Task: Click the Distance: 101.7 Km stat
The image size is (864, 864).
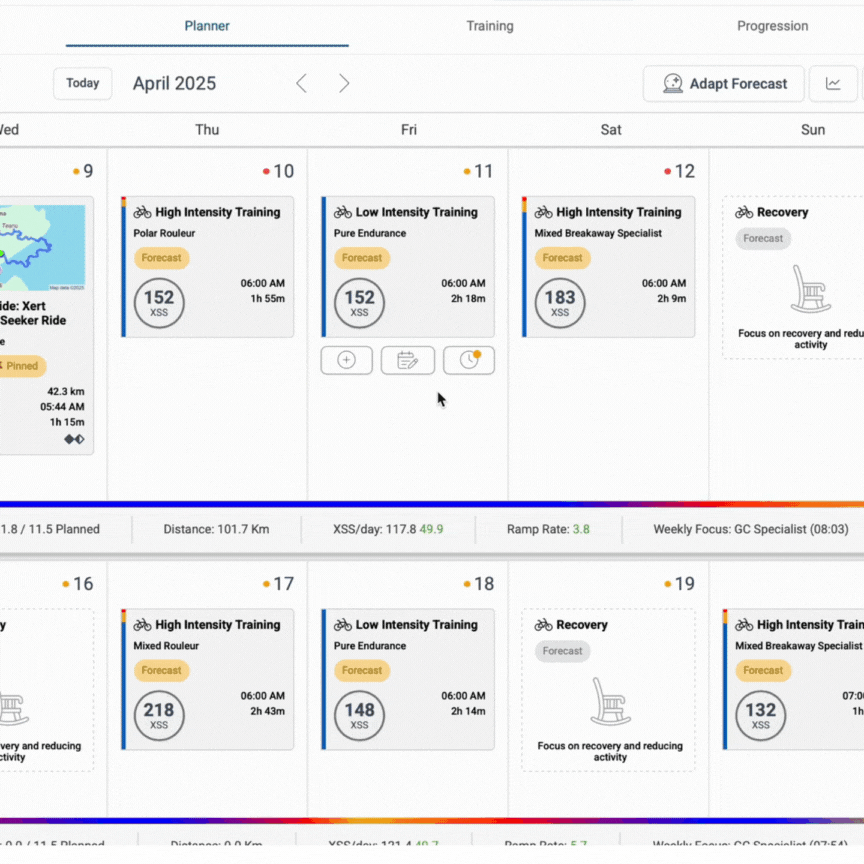Action: pos(217,529)
